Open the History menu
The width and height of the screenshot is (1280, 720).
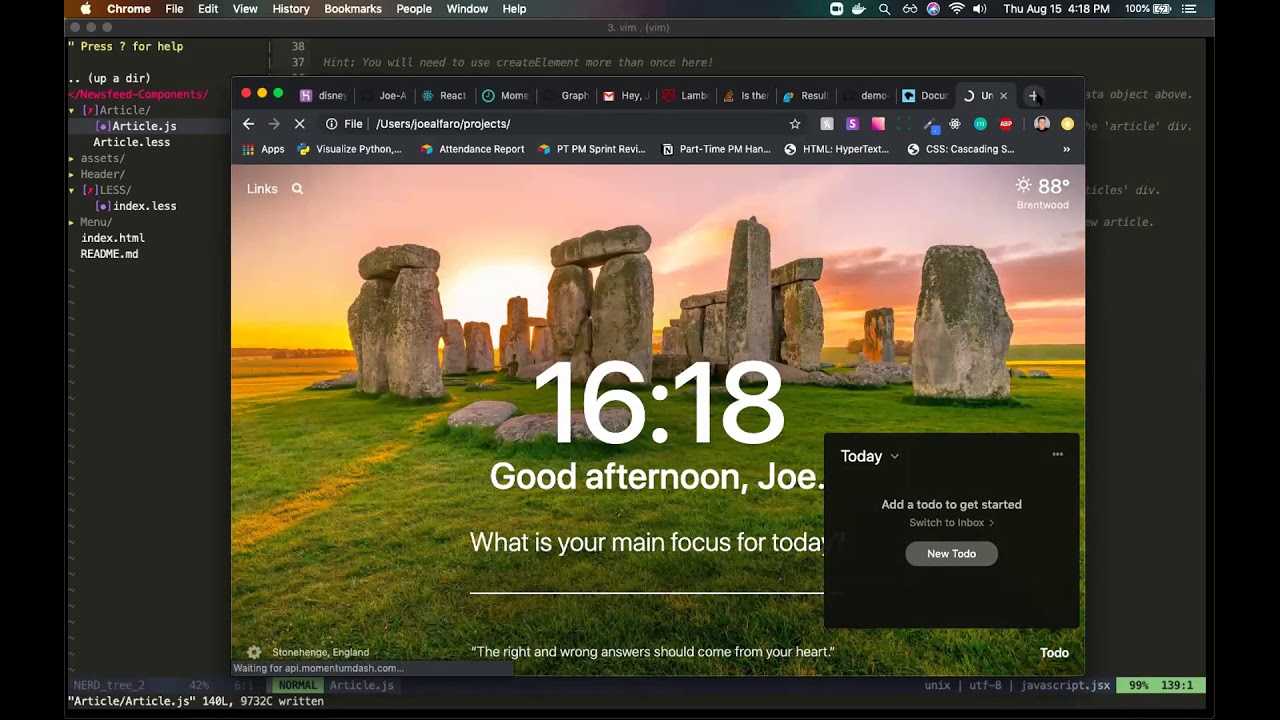pos(291,9)
